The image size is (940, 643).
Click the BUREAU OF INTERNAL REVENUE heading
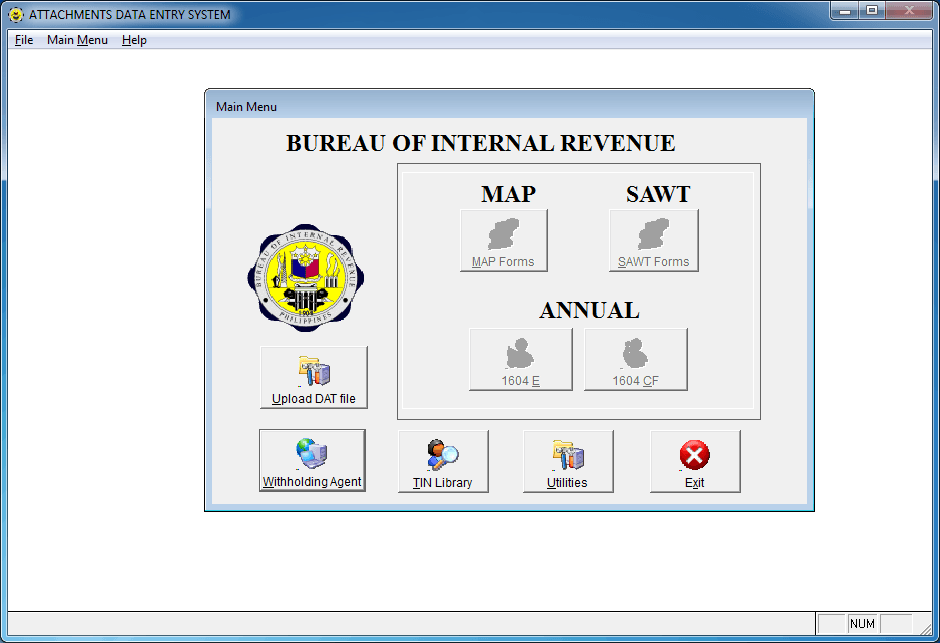click(480, 143)
